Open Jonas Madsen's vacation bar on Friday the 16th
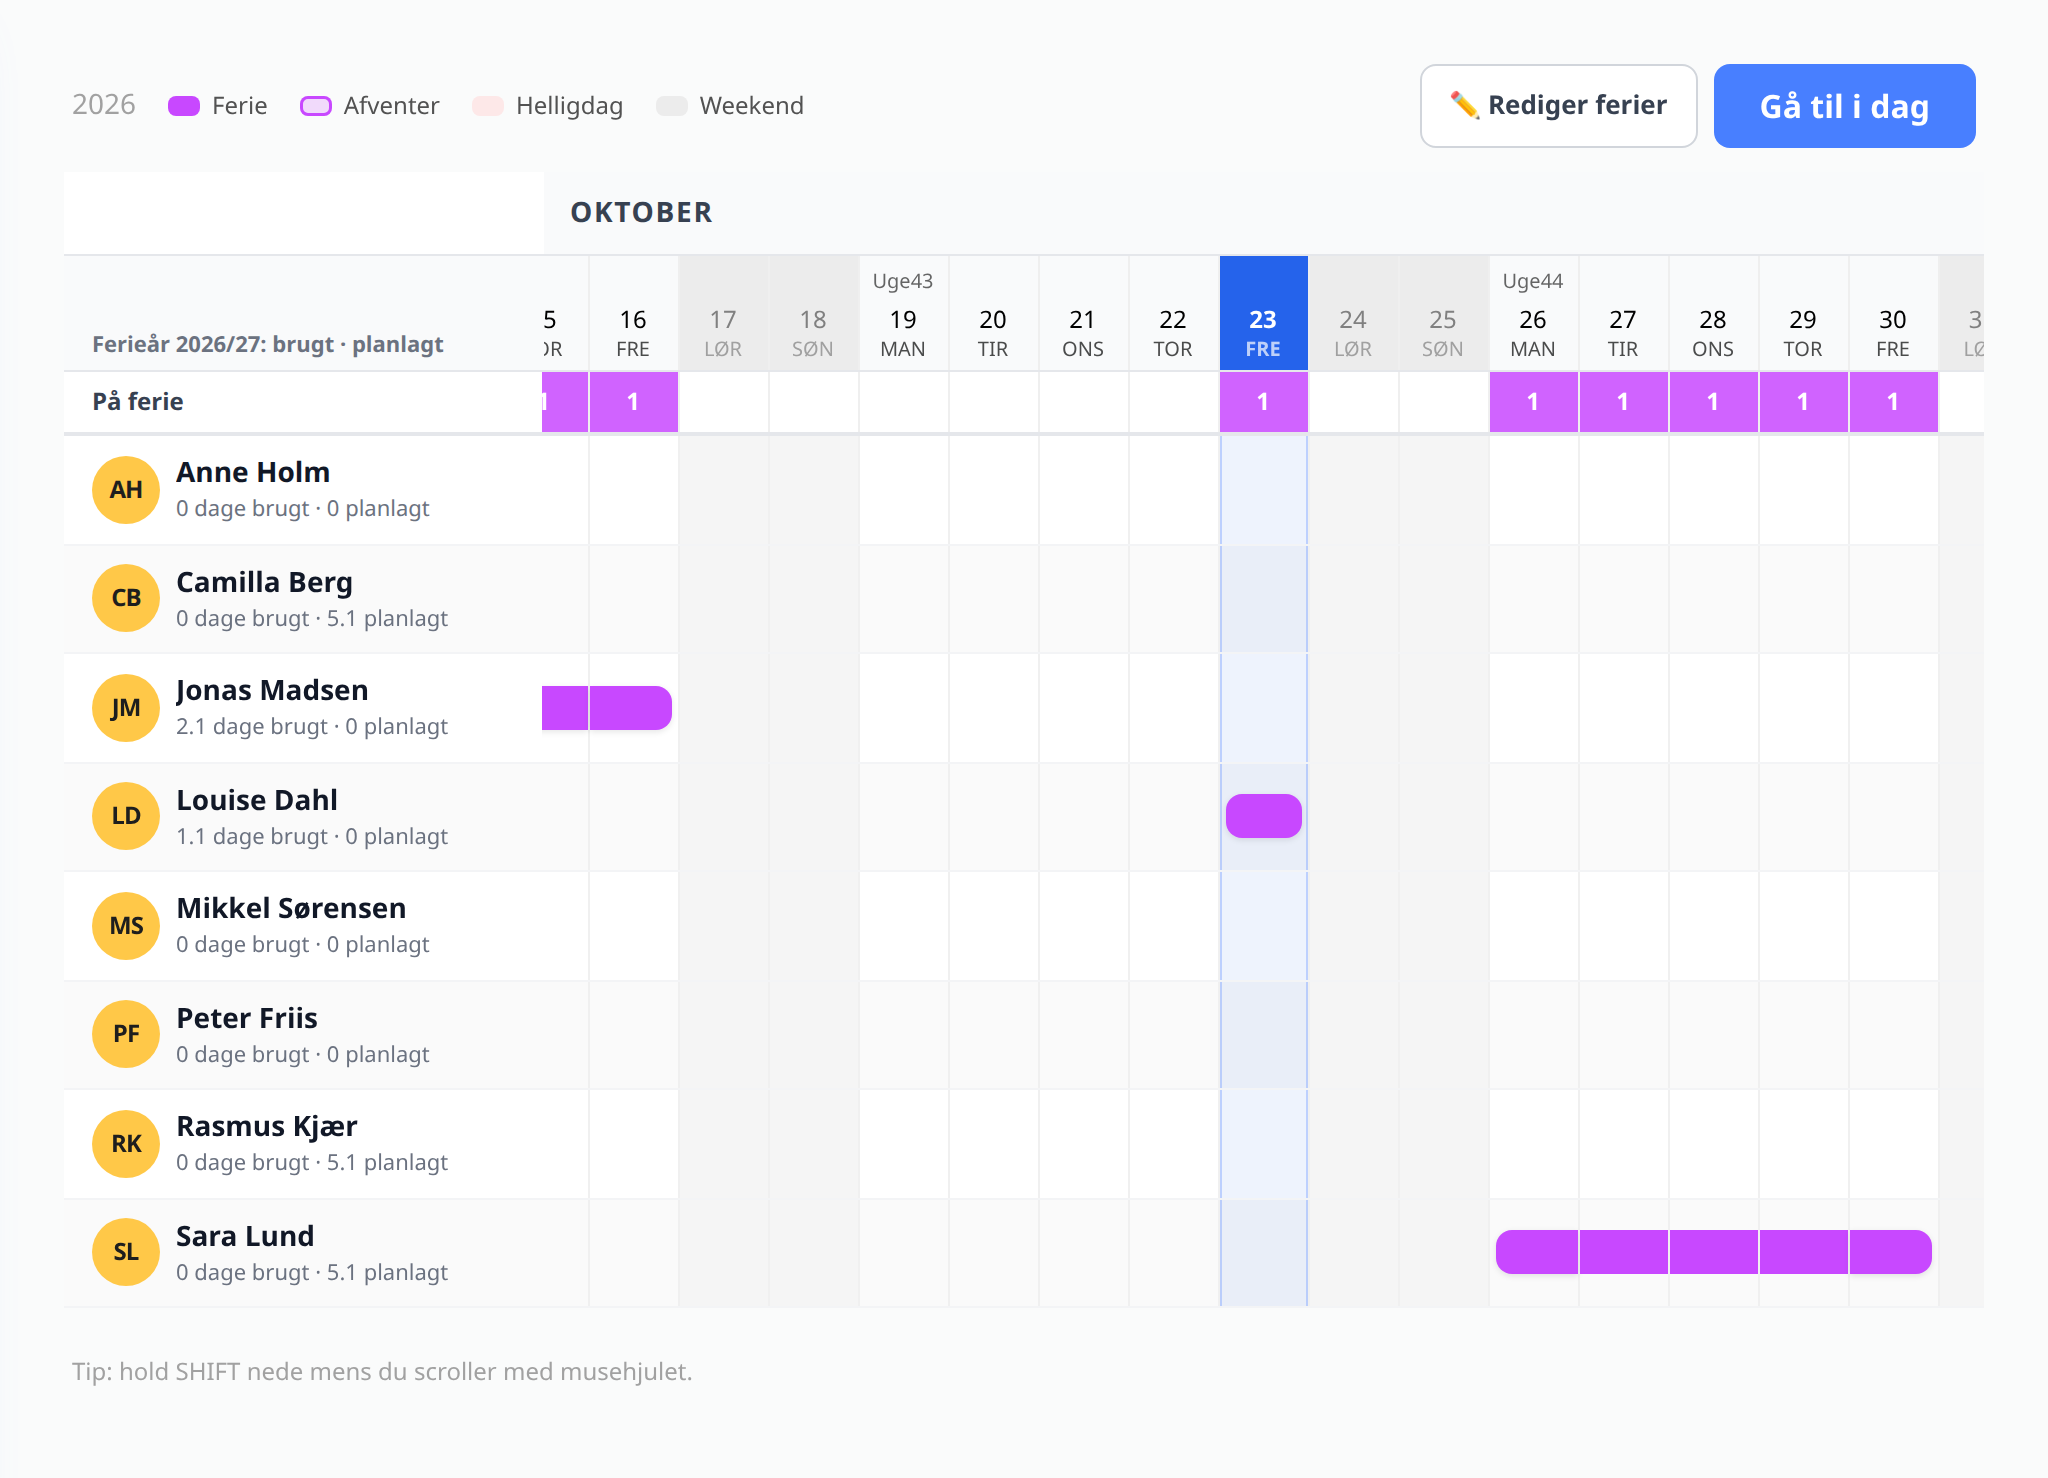This screenshot has width=2048, height=1478. (631, 708)
